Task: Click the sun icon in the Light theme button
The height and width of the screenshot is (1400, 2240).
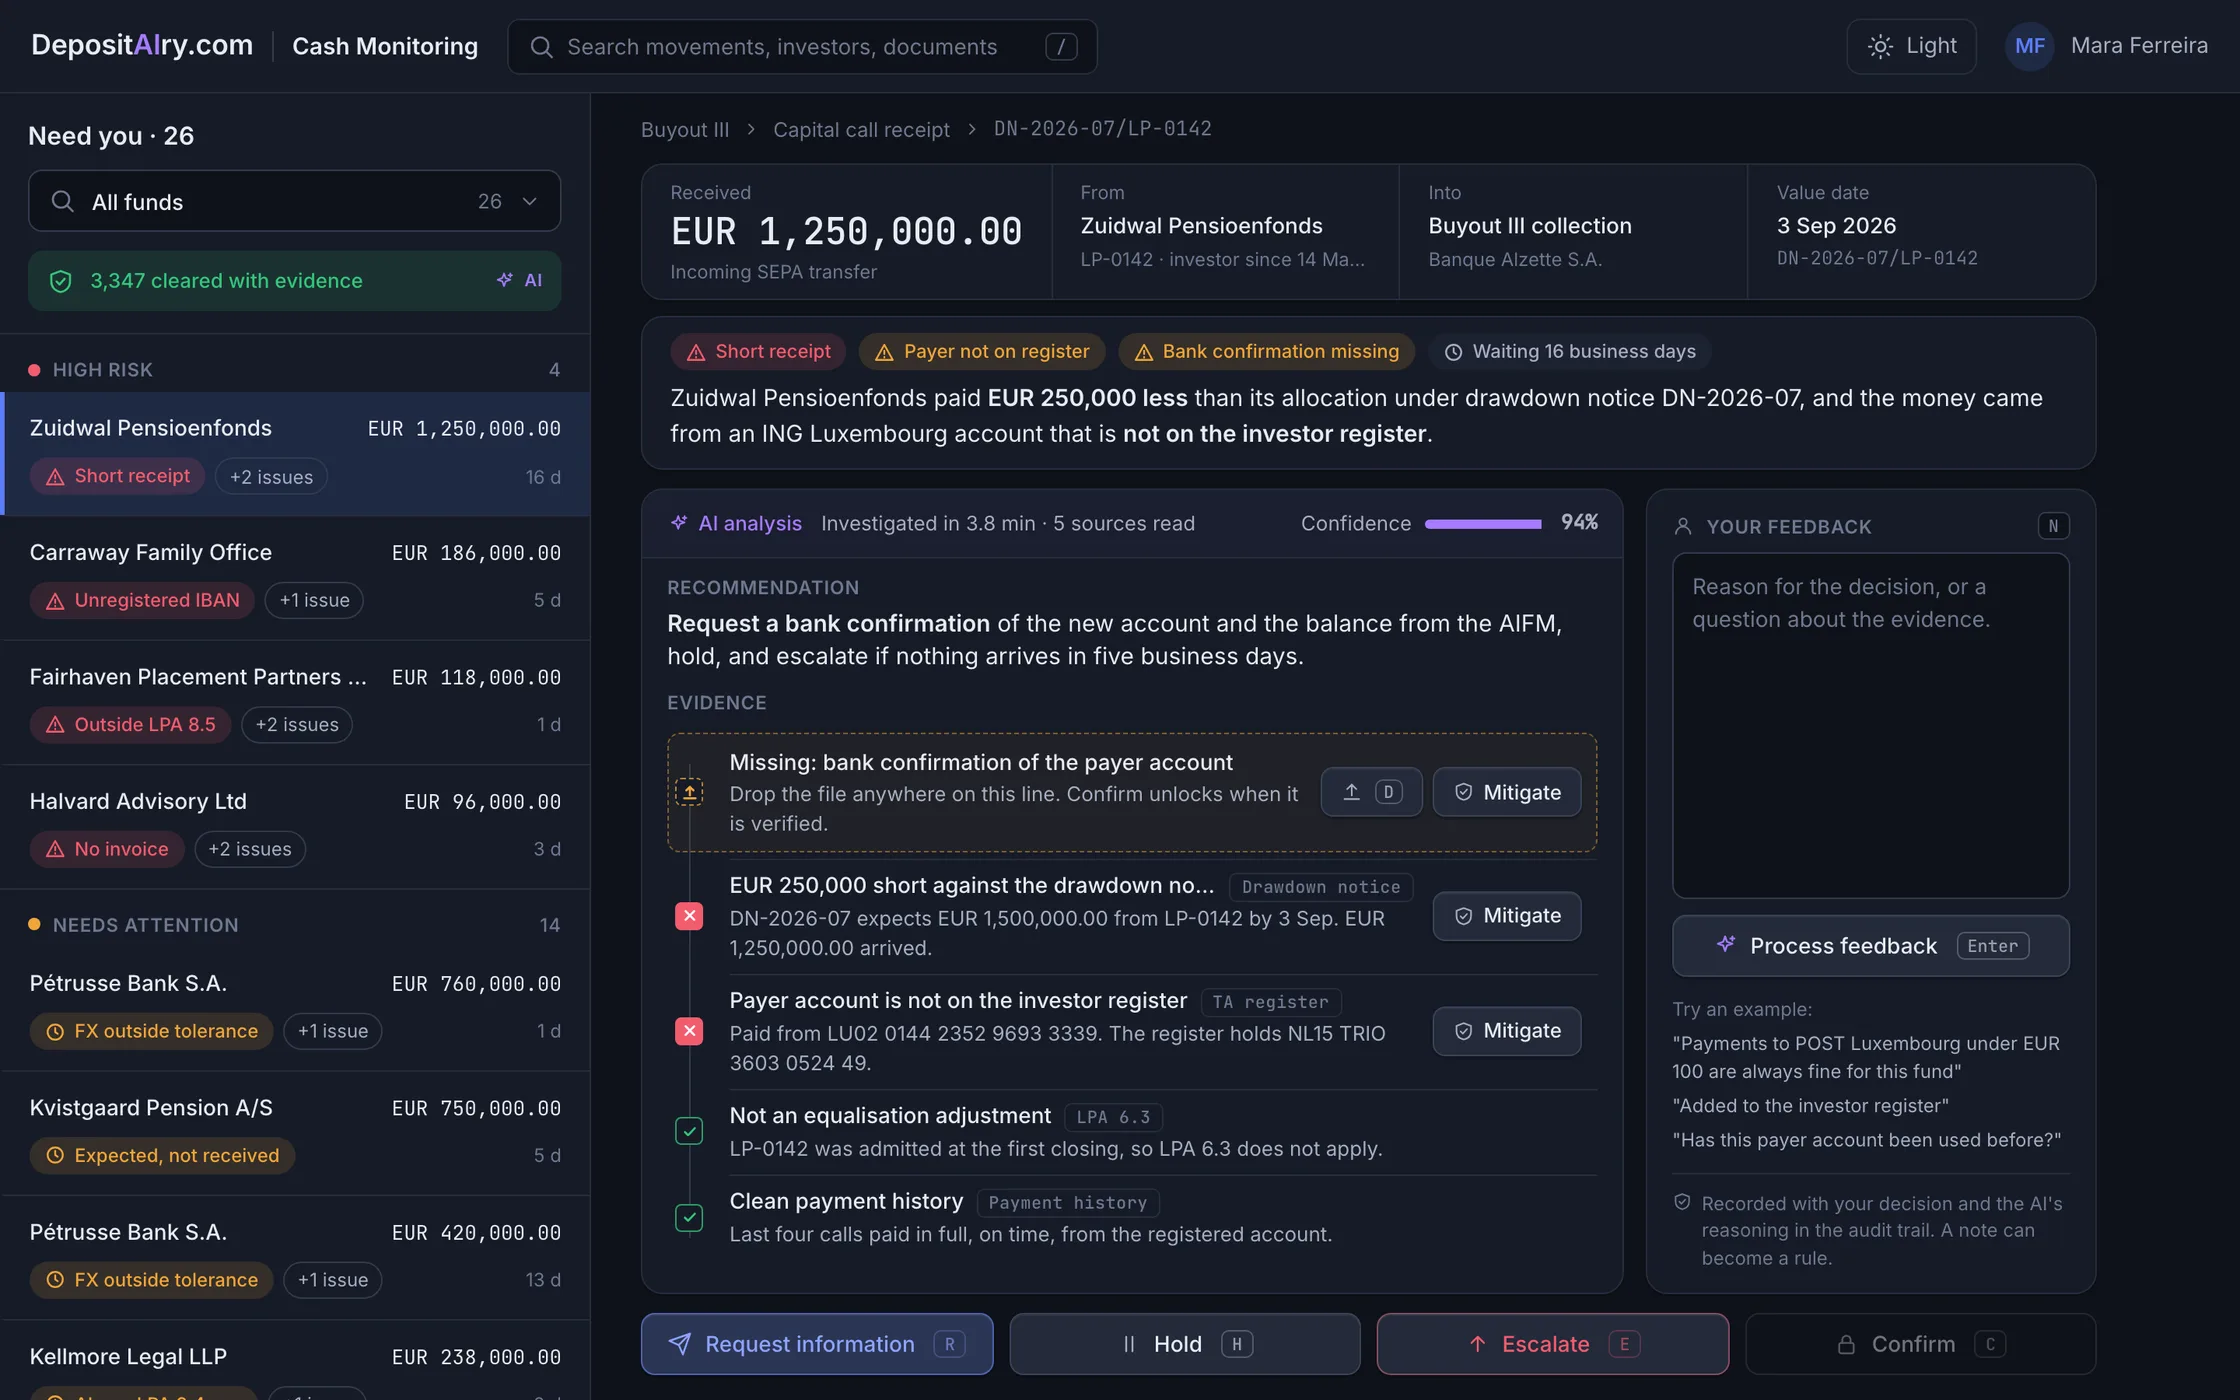Action: (x=1880, y=47)
